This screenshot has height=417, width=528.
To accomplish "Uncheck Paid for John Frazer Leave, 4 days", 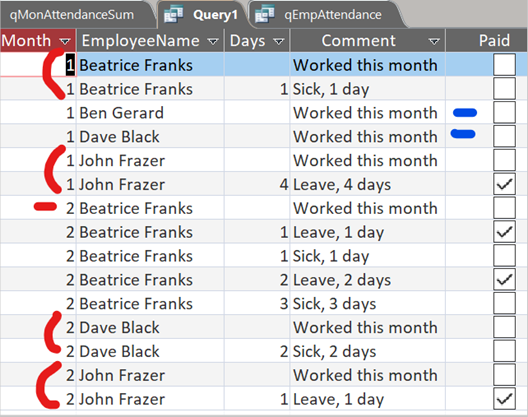I will click(x=504, y=184).
